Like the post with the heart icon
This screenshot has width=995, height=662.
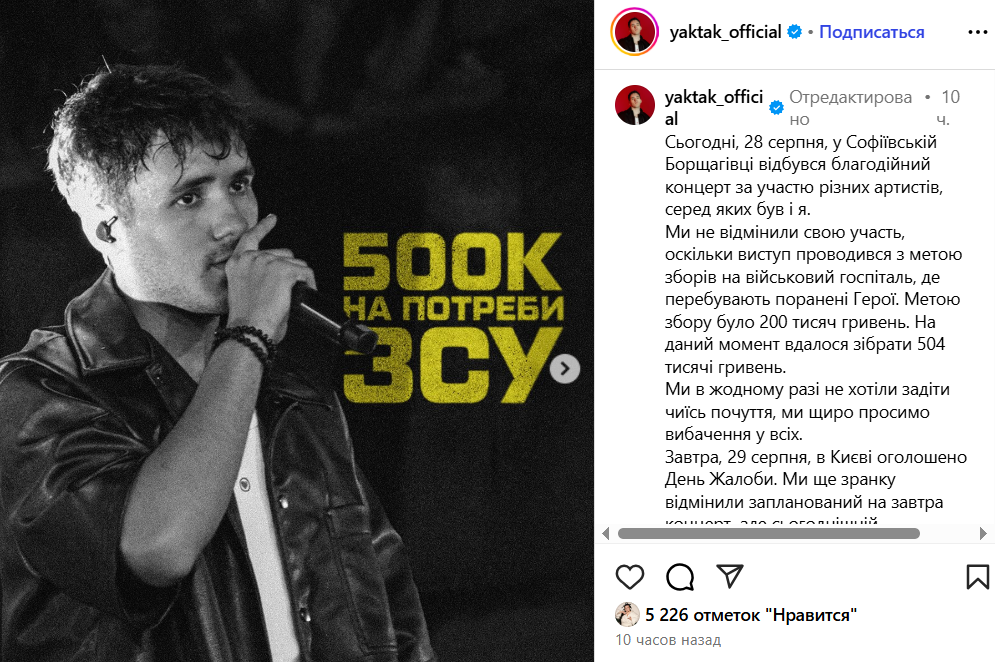coord(629,576)
